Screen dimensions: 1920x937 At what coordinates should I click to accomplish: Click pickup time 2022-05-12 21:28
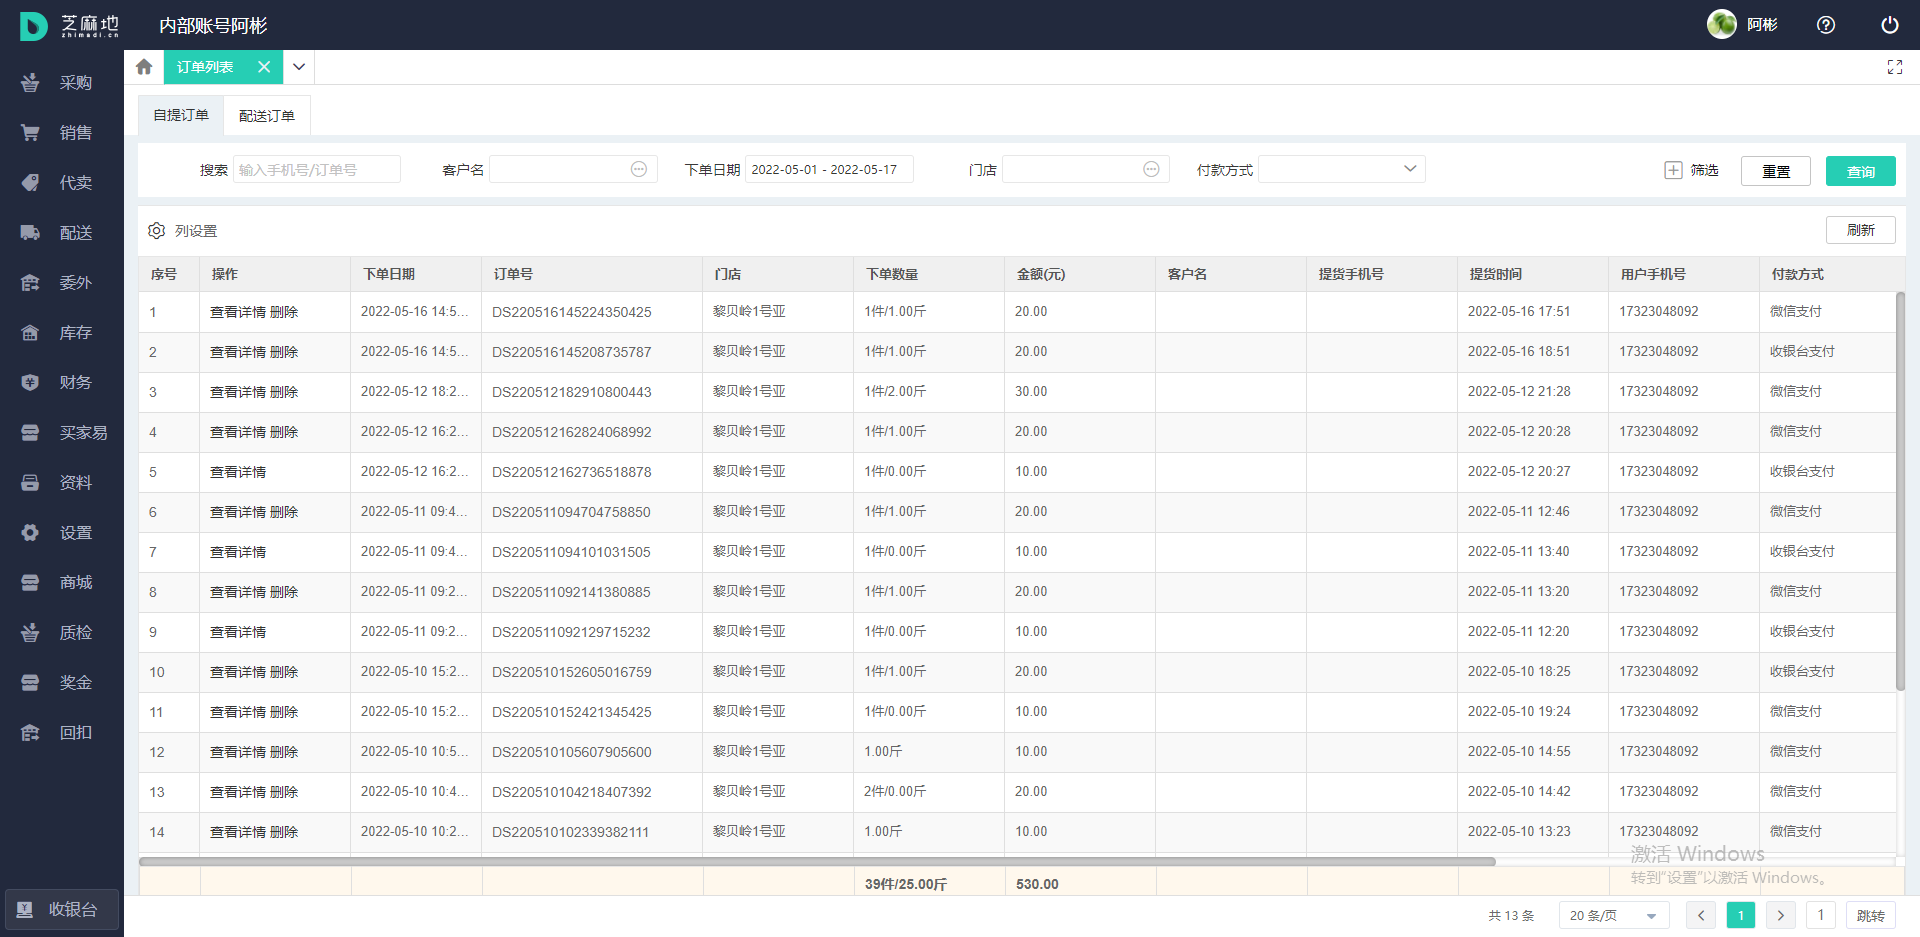1519,392
